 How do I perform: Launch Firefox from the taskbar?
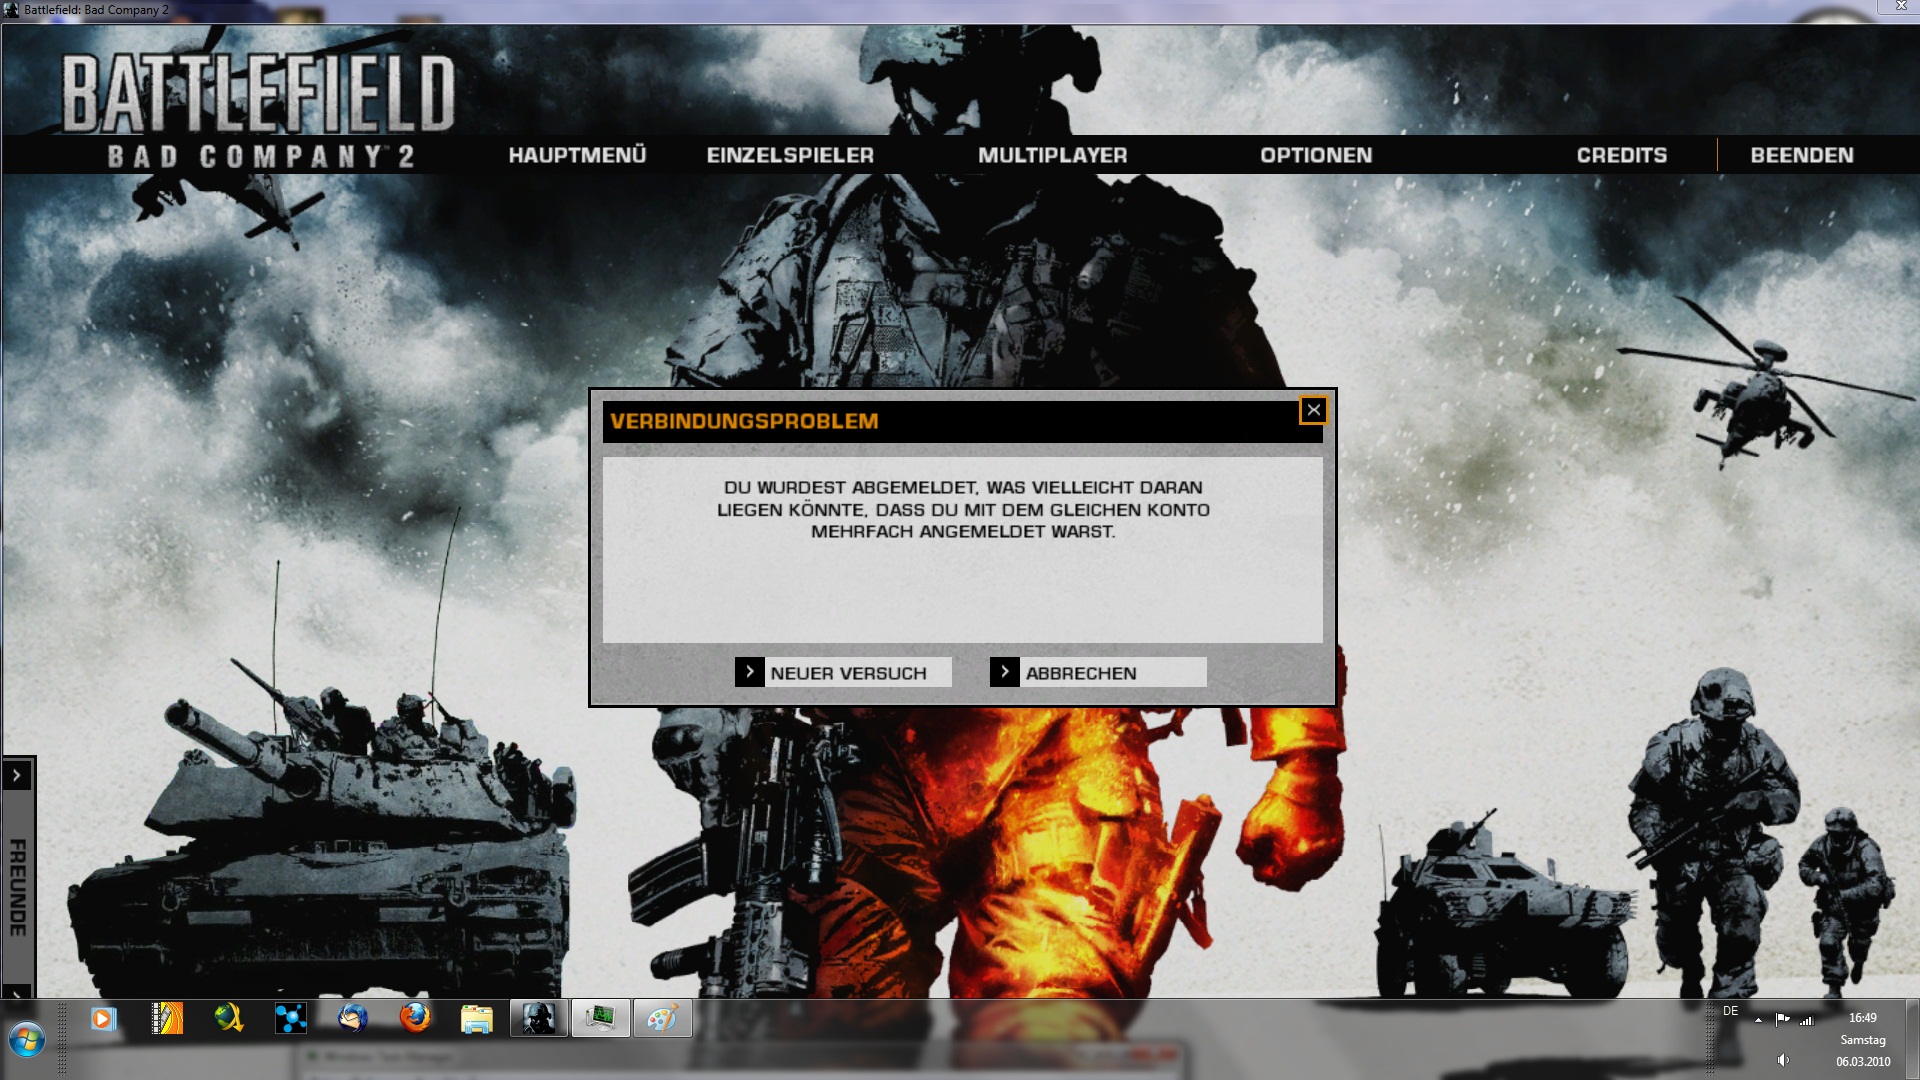tap(415, 1019)
